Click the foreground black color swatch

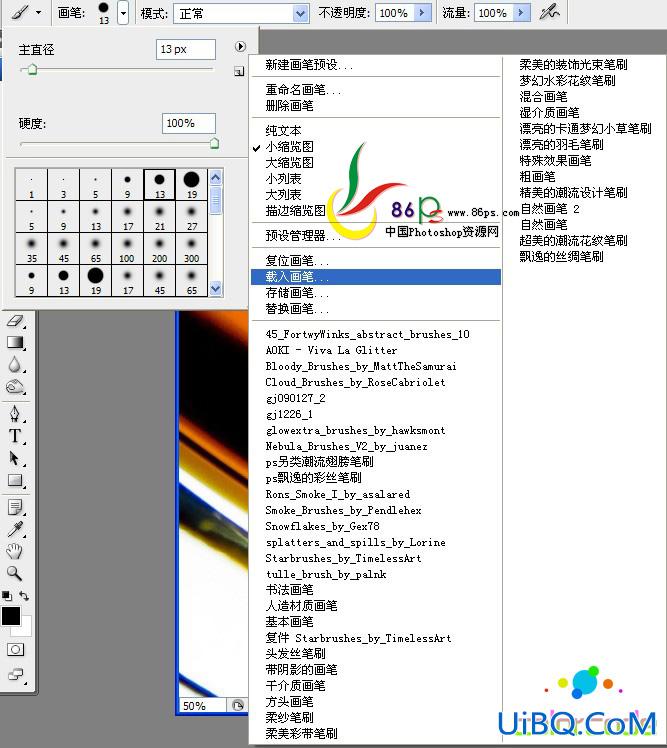[x=10, y=616]
